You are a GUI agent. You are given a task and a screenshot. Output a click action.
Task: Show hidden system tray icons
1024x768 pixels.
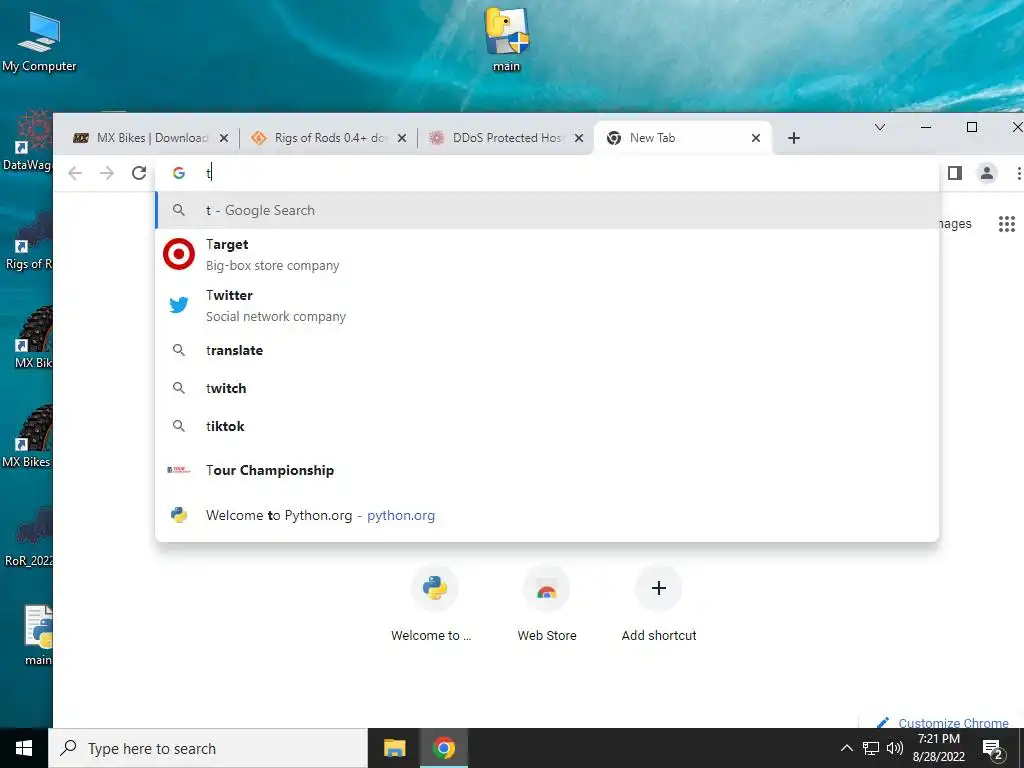(846, 748)
